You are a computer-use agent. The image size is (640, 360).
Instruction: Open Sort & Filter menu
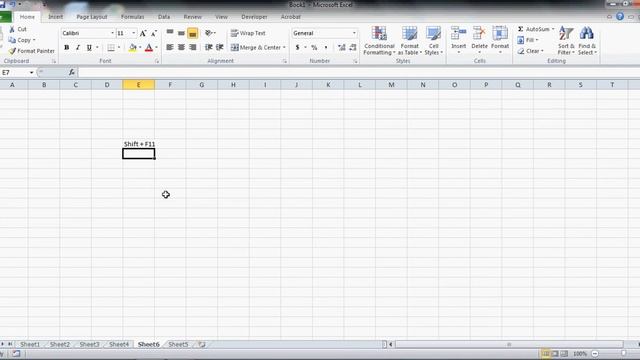[566, 40]
